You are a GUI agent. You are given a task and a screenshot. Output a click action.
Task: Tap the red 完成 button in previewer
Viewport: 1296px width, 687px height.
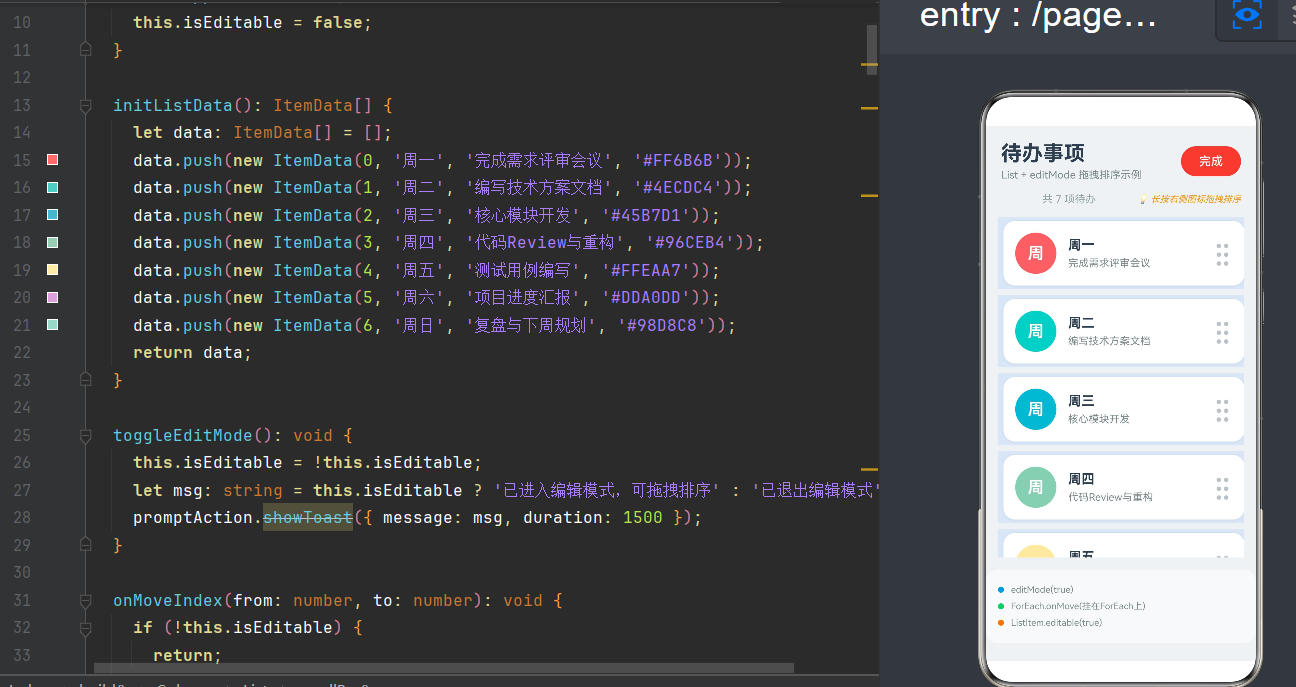coord(1210,161)
